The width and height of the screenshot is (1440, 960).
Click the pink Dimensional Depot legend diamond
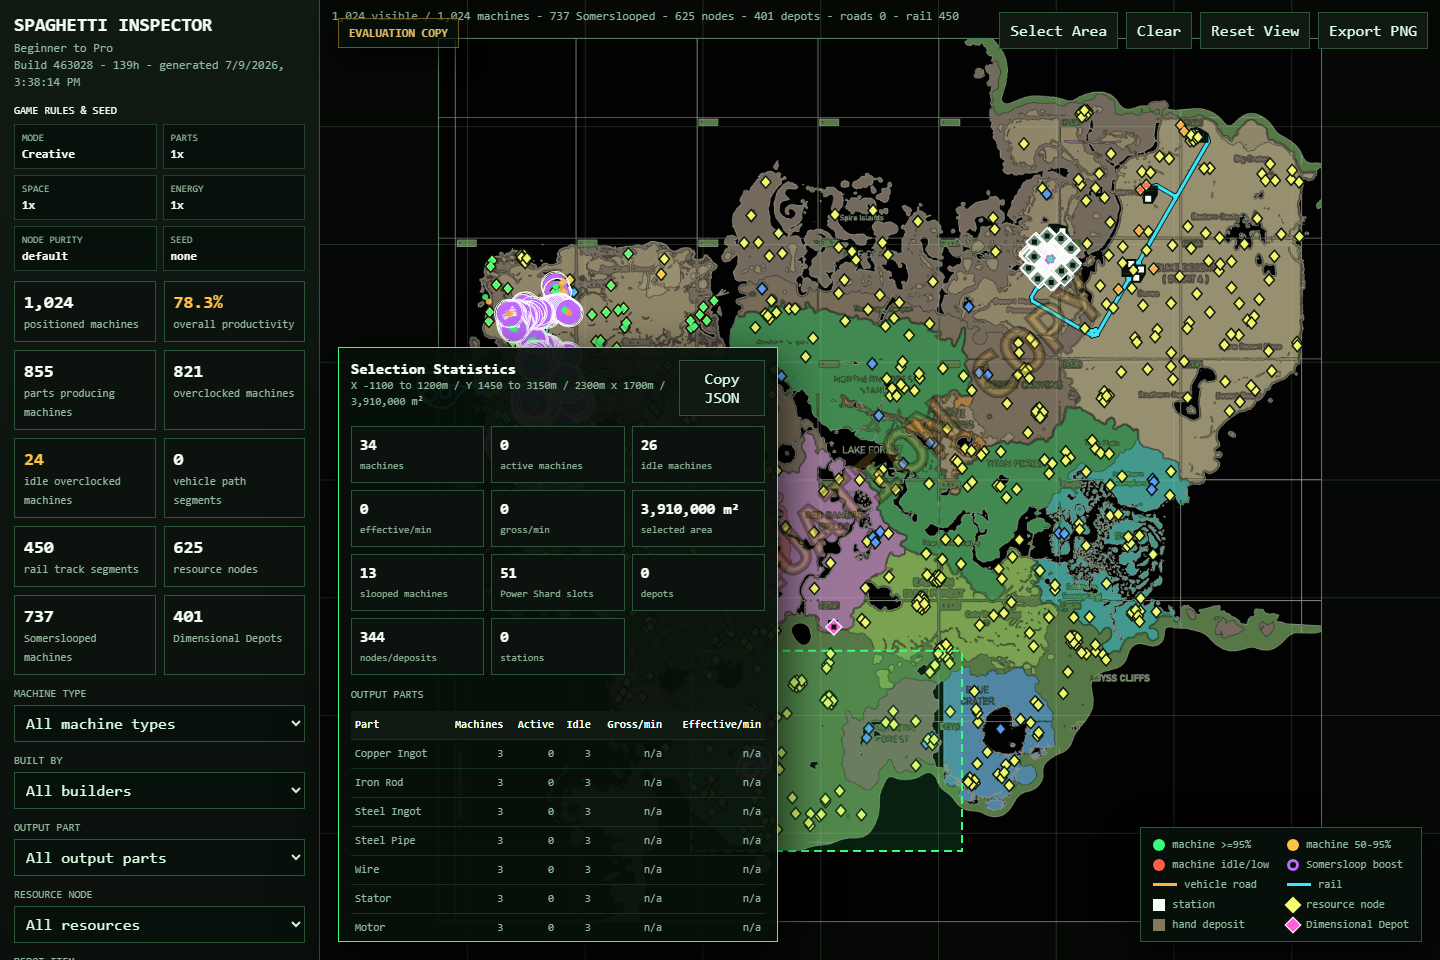tap(1293, 925)
